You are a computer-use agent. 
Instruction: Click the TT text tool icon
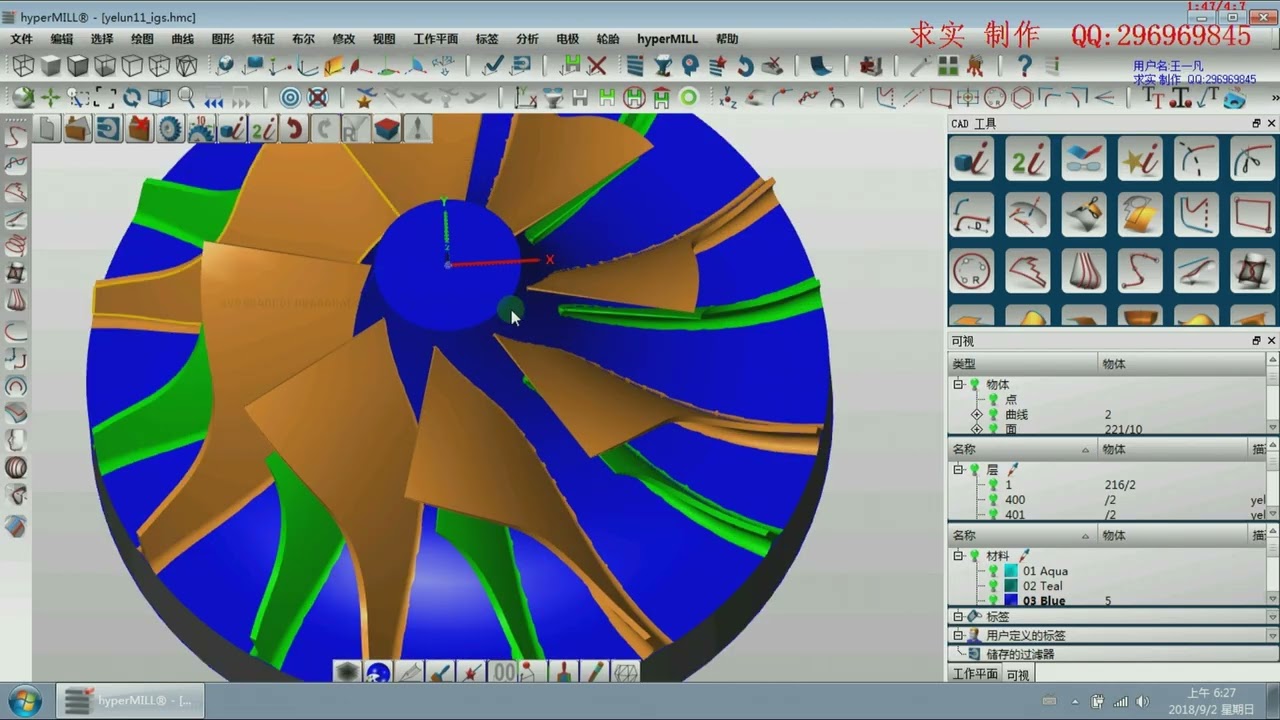(1155, 98)
